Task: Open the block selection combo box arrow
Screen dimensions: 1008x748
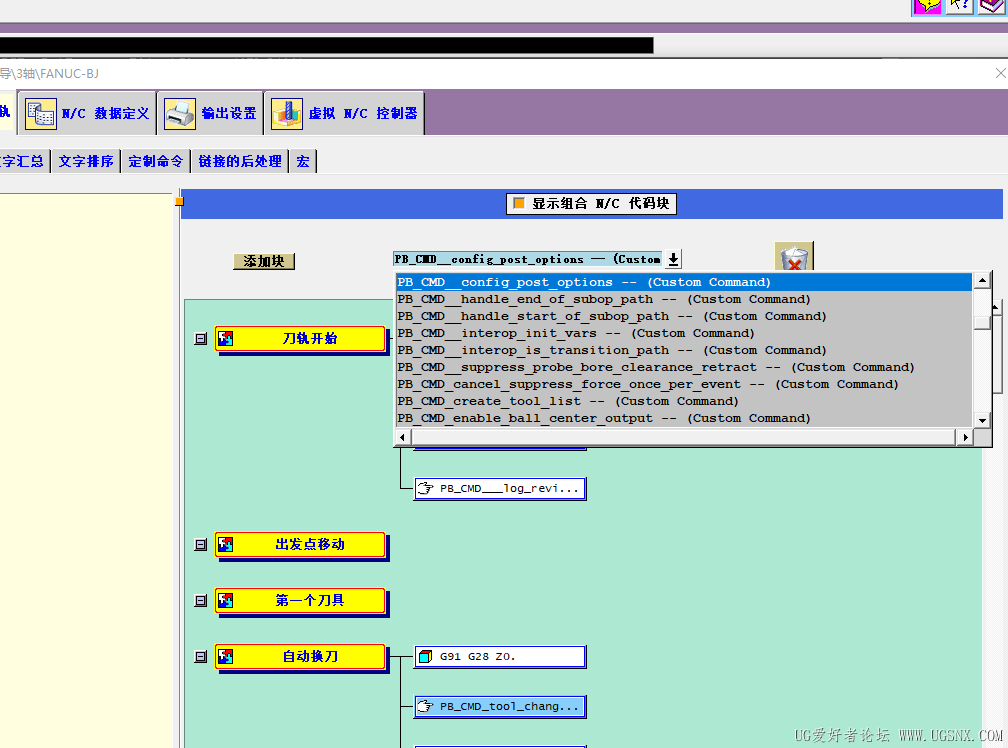Action: coord(673,259)
